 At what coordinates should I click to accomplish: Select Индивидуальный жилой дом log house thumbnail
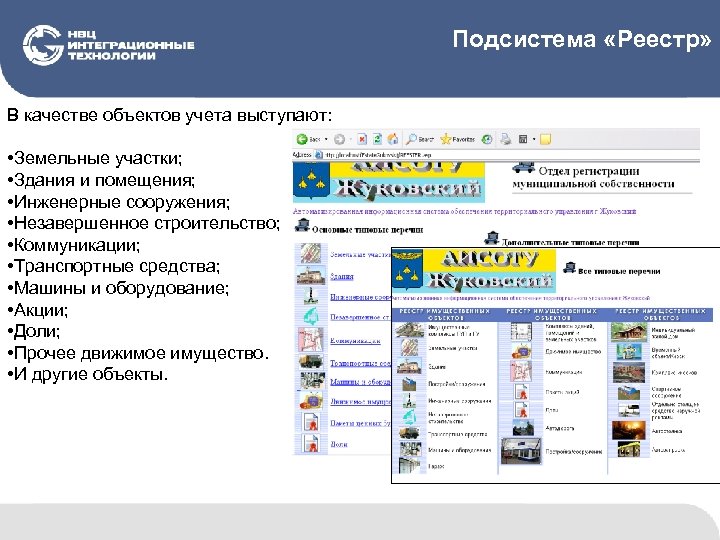[629, 332]
